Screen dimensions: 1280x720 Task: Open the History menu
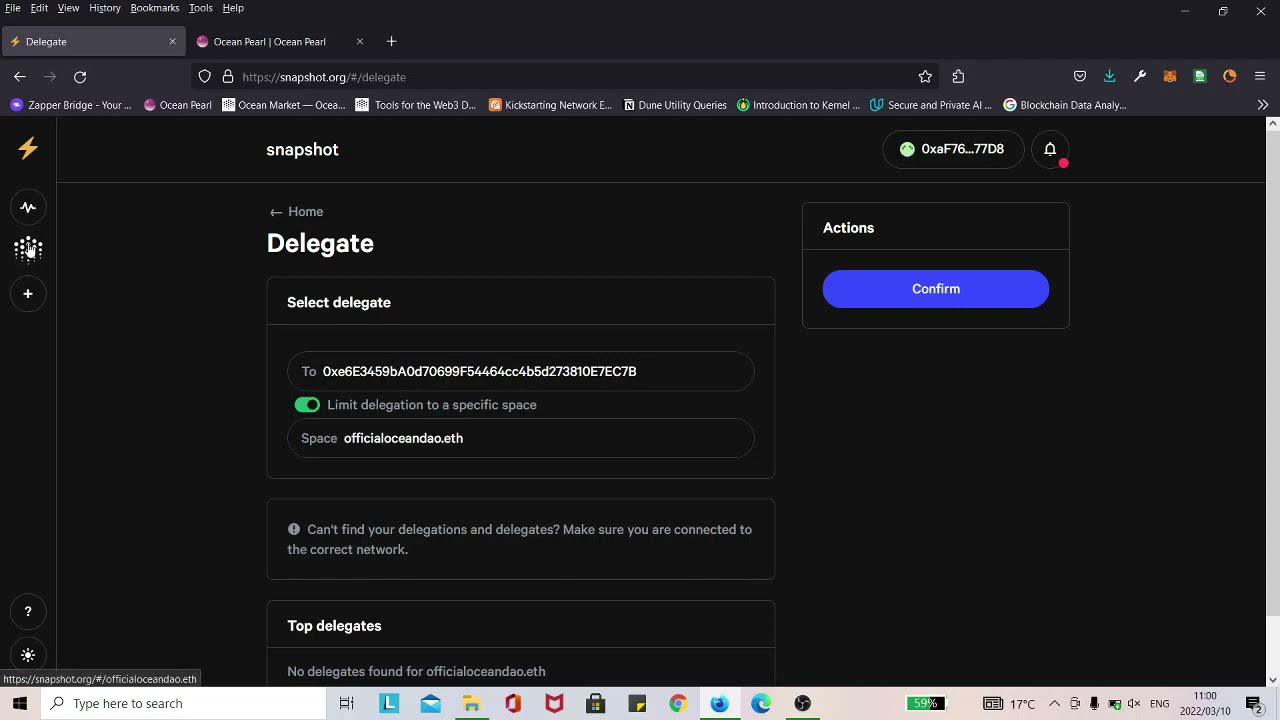pos(105,8)
